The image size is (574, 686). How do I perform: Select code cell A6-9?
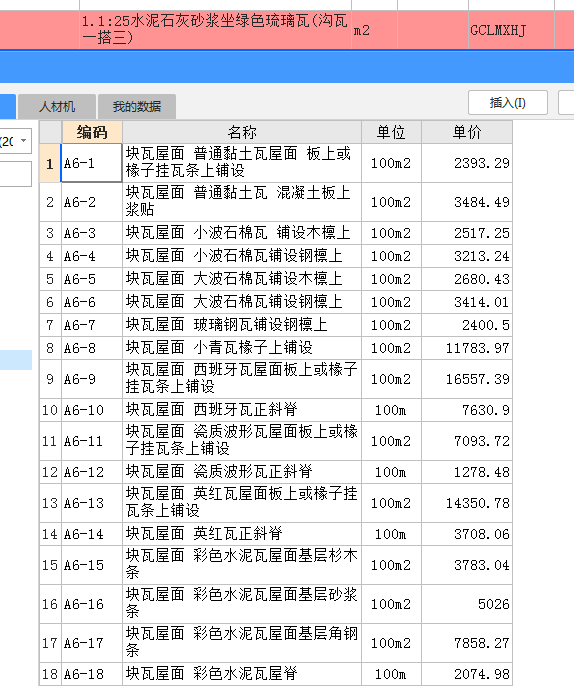click(x=91, y=379)
